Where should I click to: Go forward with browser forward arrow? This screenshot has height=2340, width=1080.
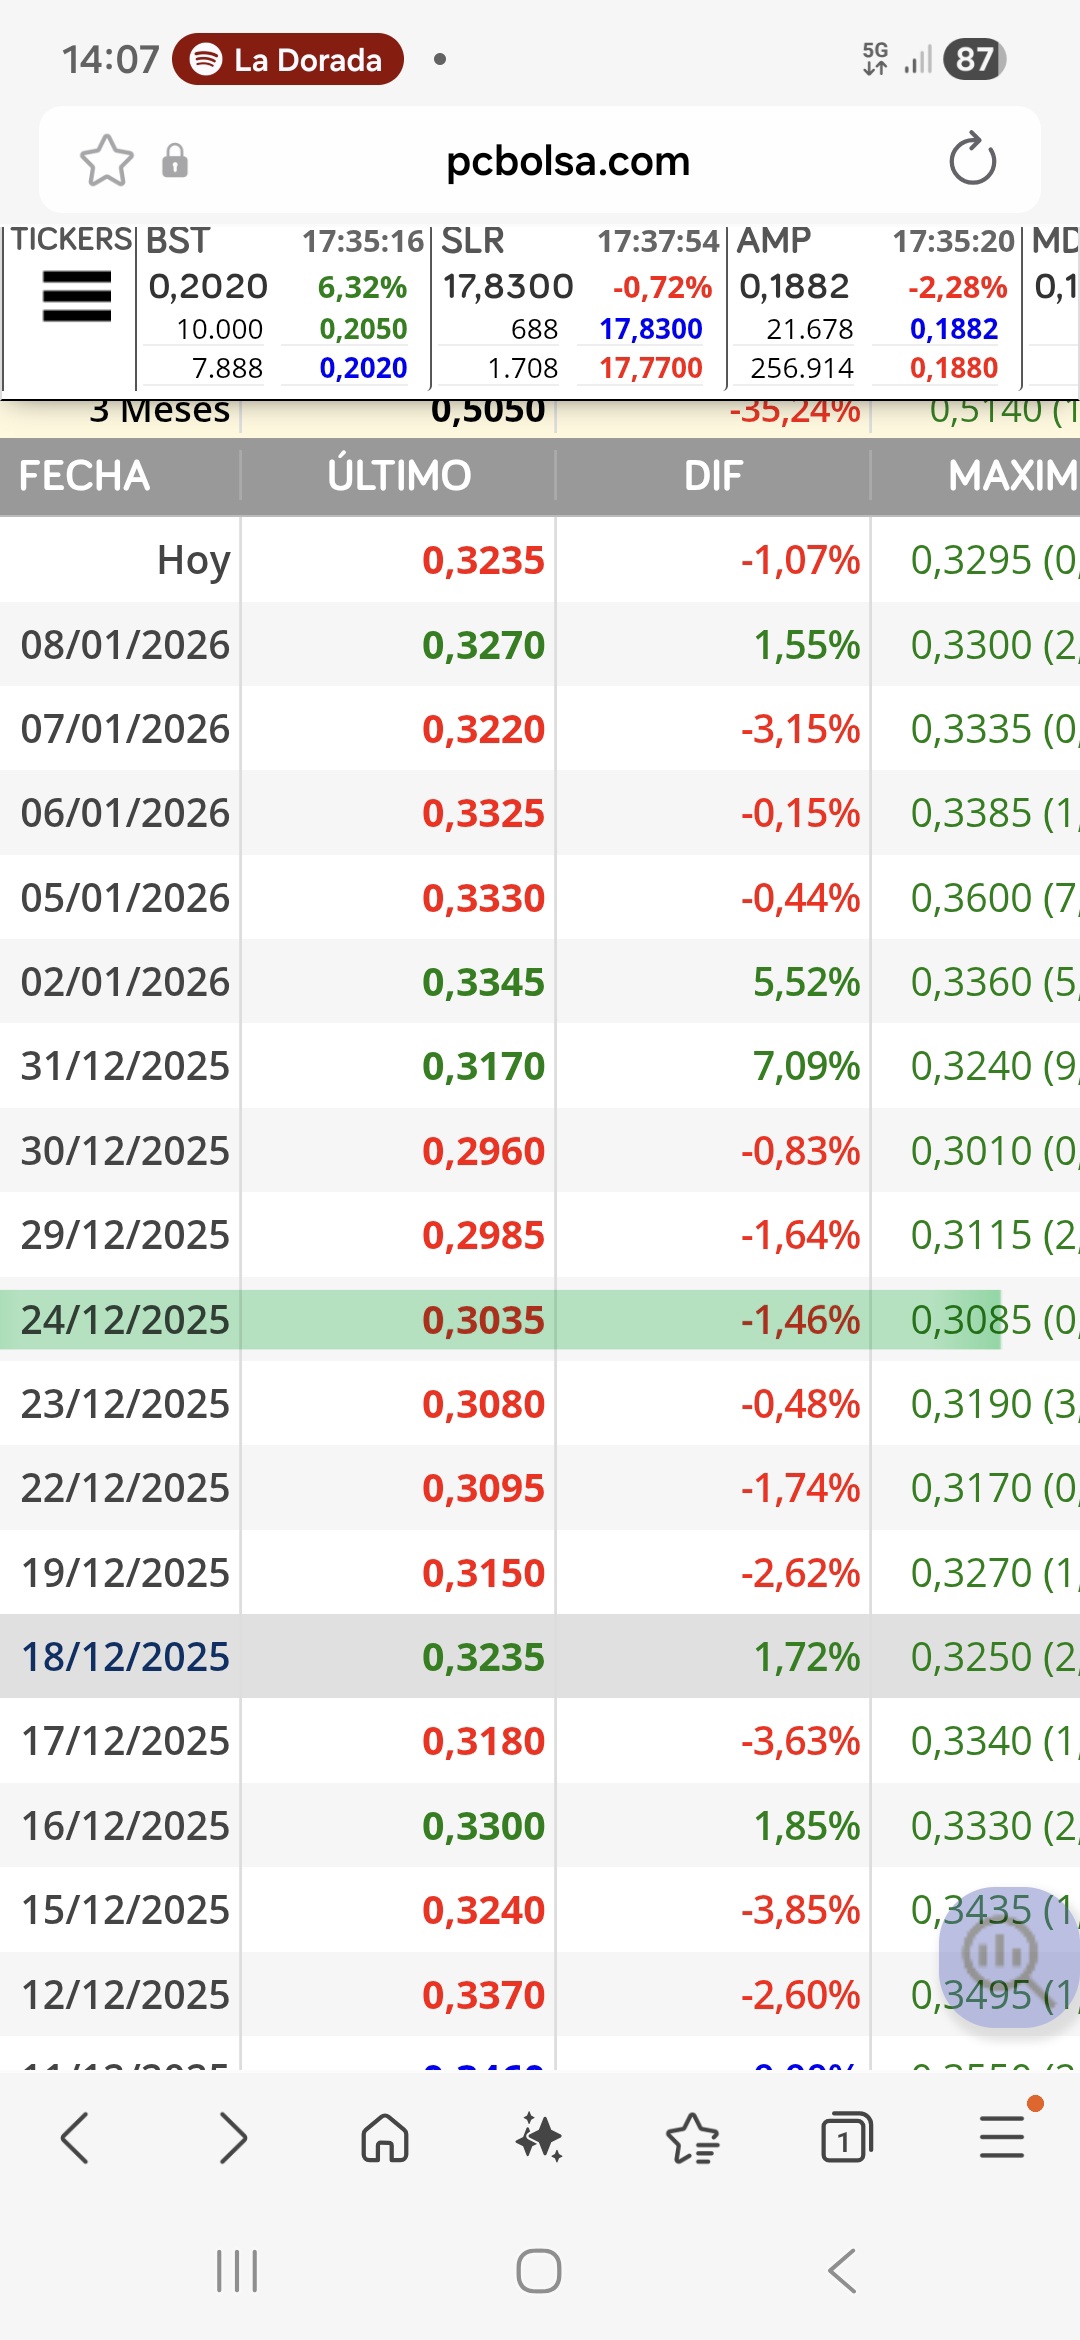[x=232, y=2138]
